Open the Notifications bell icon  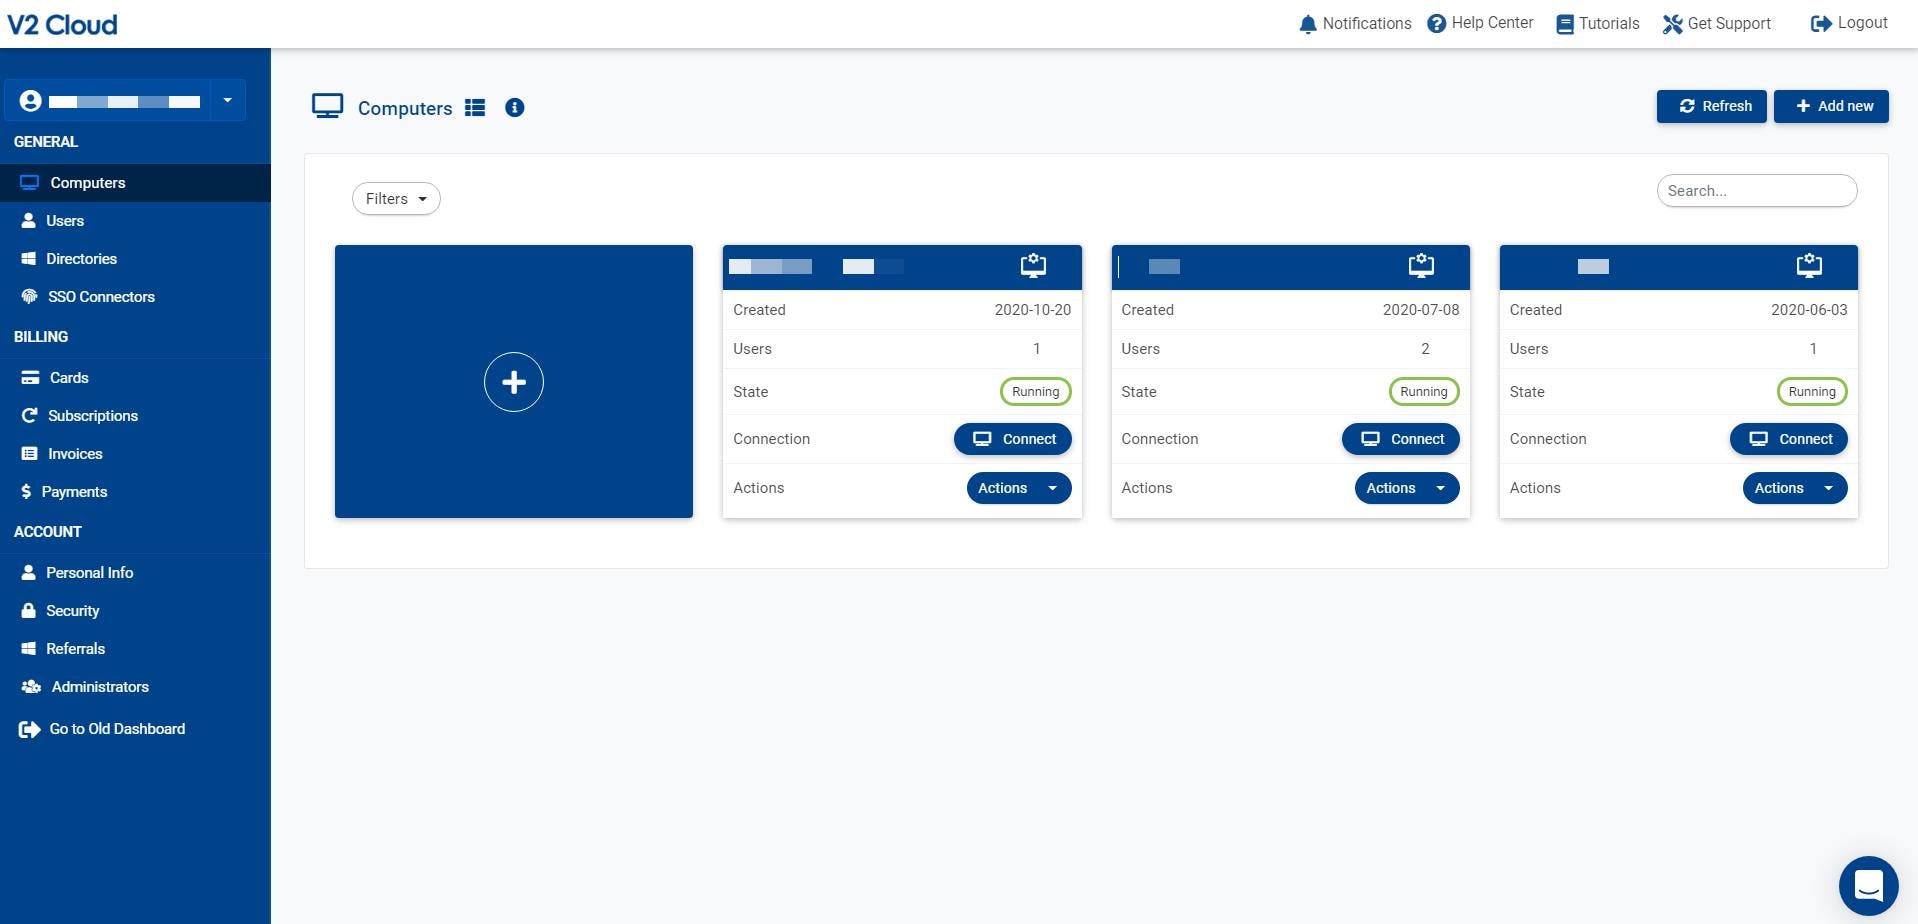click(x=1308, y=23)
